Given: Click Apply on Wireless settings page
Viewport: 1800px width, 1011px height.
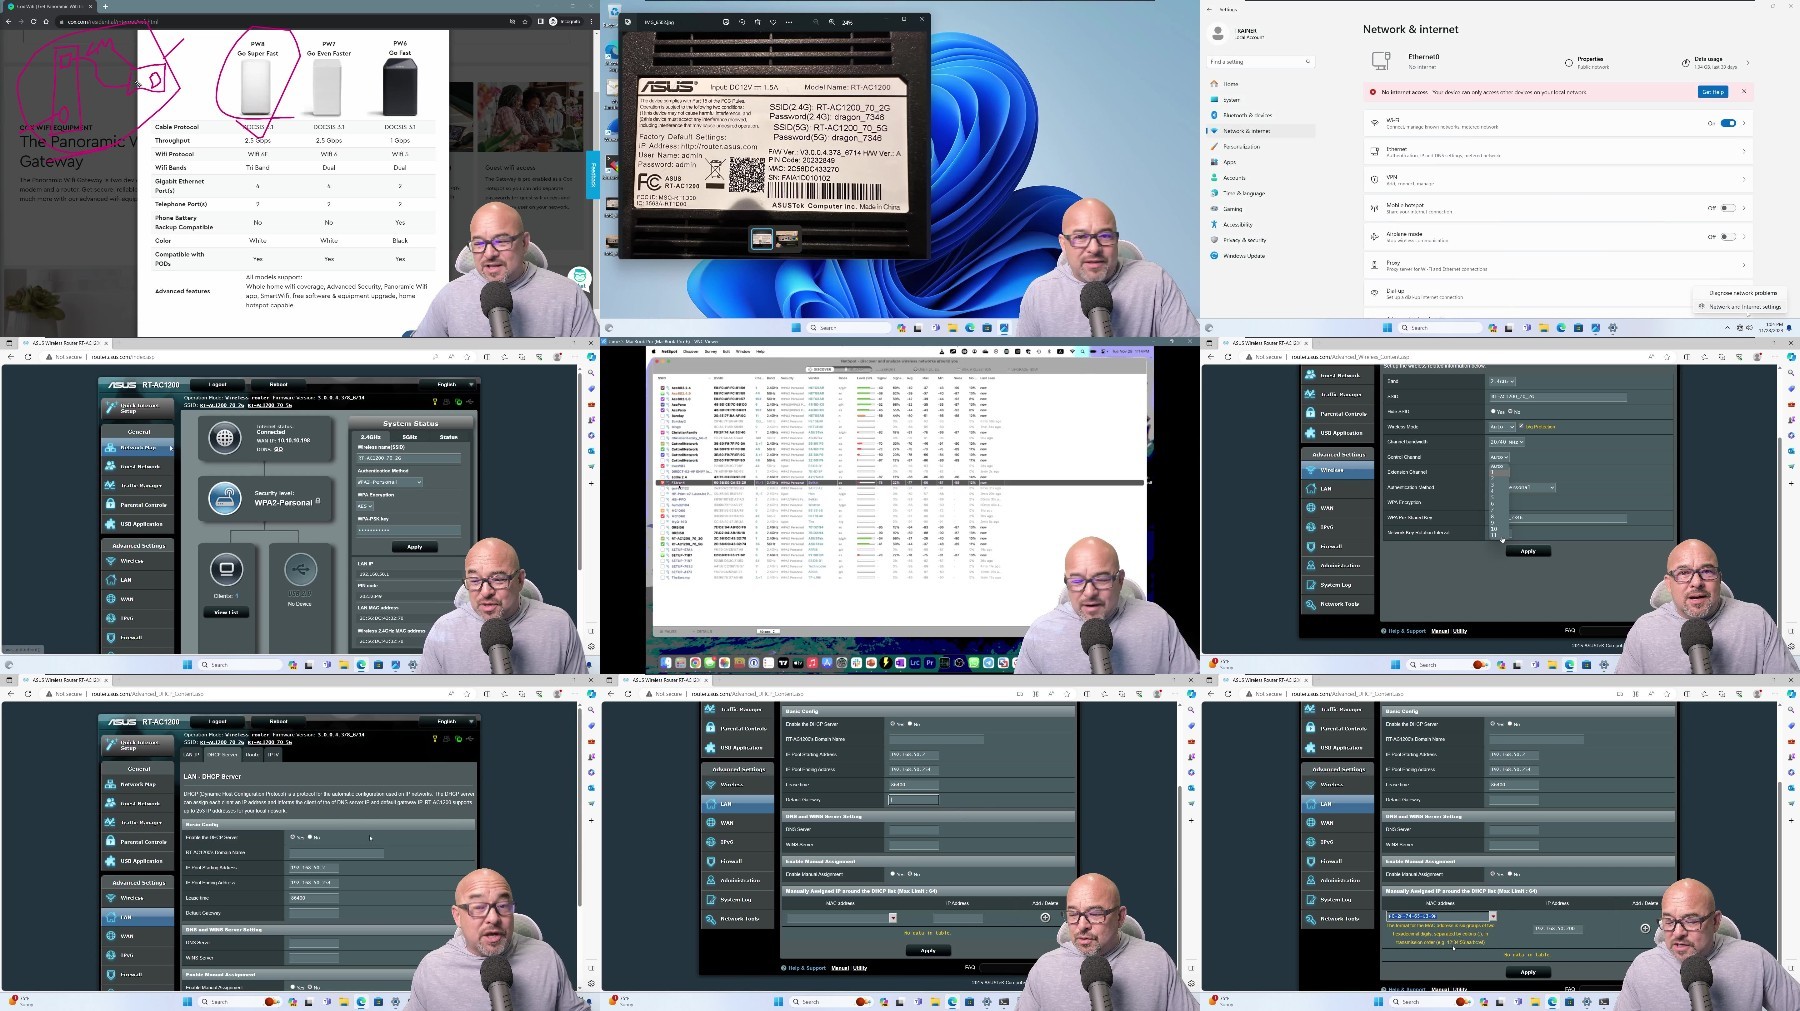Looking at the screenshot, I should tap(1528, 551).
